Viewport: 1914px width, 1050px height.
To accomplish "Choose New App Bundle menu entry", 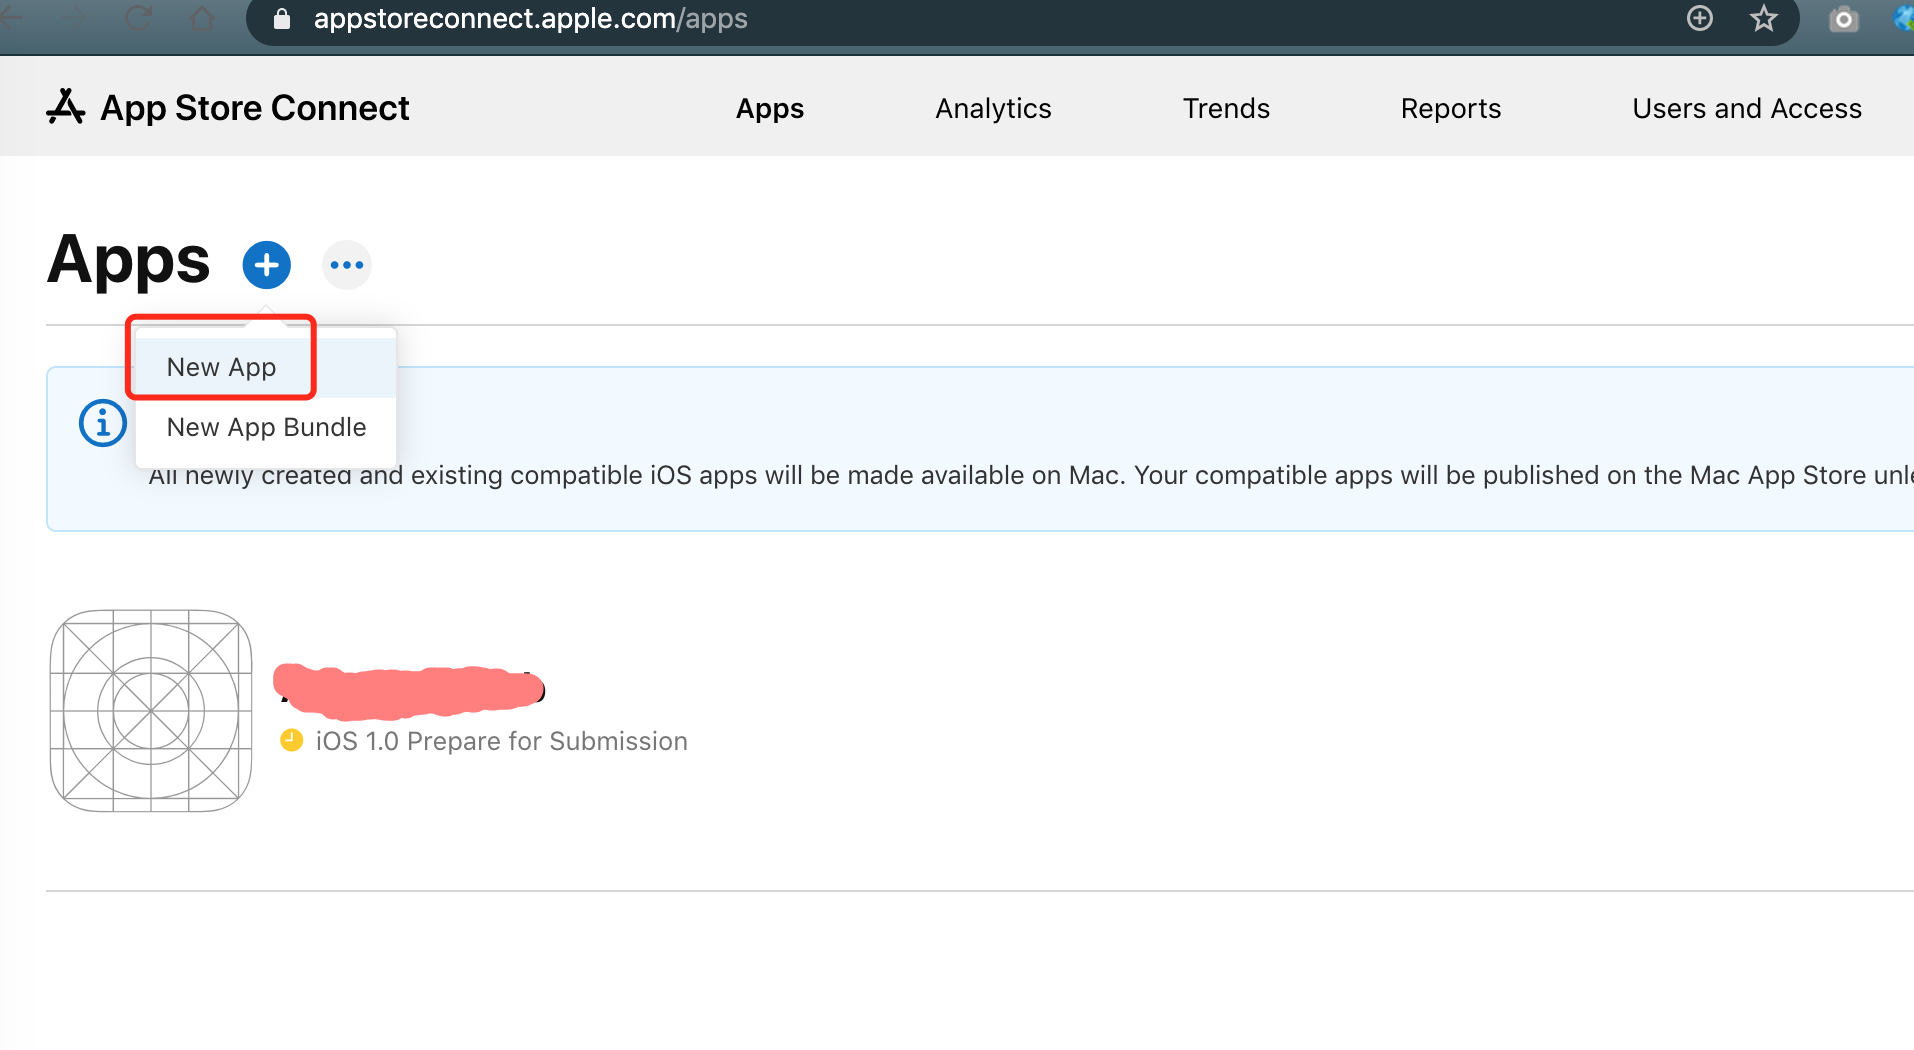I will pos(266,427).
